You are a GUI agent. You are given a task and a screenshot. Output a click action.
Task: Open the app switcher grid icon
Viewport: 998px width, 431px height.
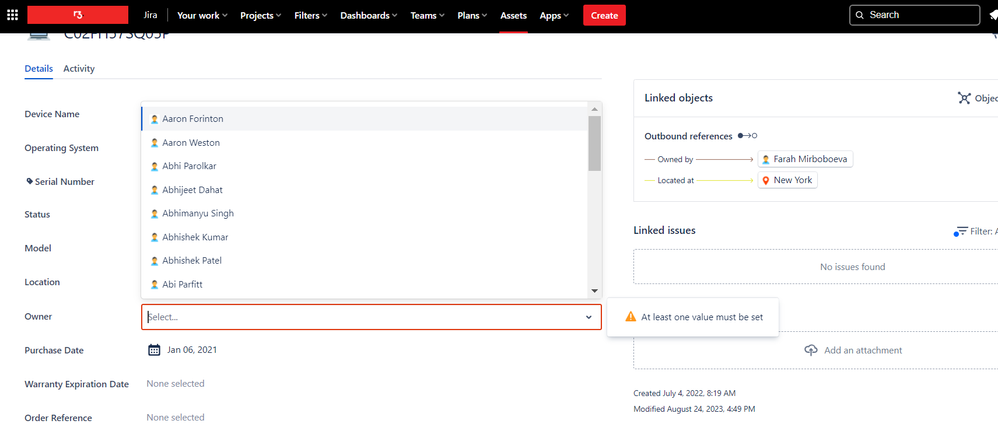[12, 15]
